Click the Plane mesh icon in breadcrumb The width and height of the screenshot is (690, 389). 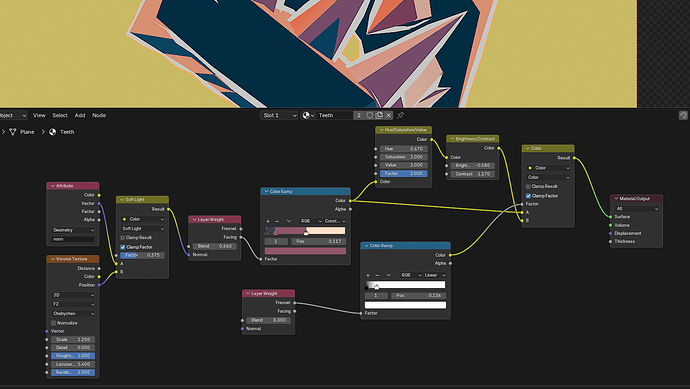[x=13, y=132]
